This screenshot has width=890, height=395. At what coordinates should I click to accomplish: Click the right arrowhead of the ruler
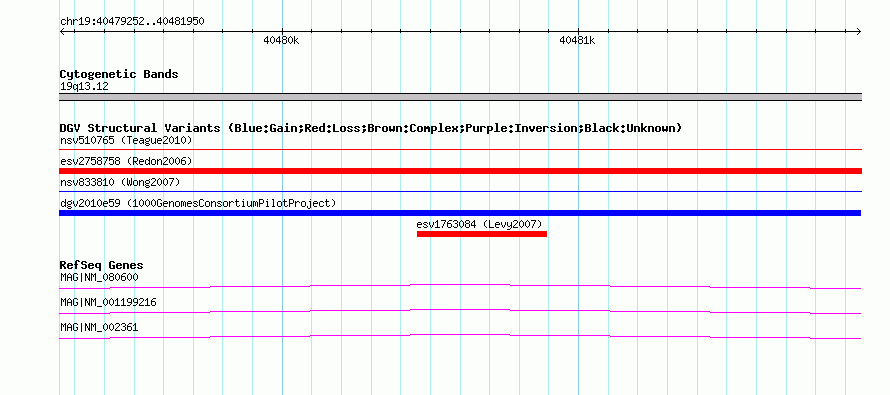tap(859, 31)
